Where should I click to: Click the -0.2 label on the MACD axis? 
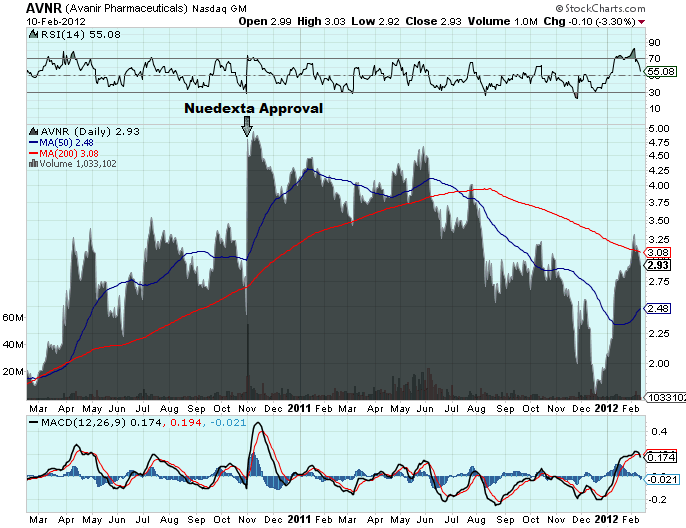[x=657, y=500]
